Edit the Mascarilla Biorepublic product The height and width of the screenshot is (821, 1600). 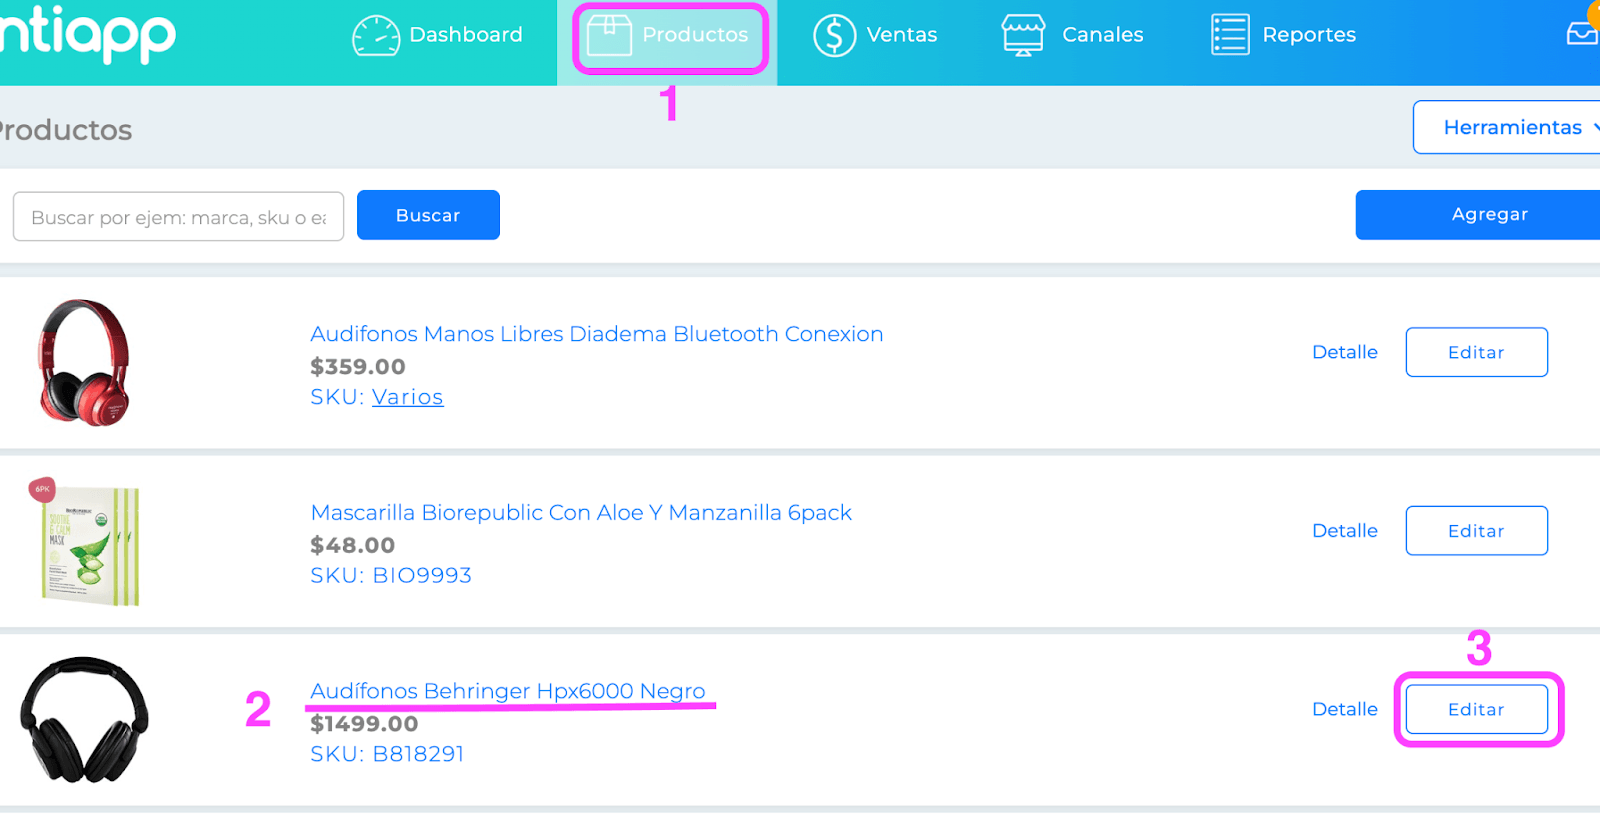click(1477, 531)
